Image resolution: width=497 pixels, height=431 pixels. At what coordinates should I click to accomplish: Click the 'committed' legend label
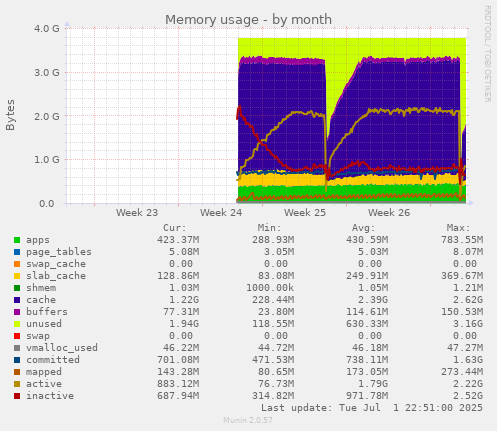tap(53, 360)
